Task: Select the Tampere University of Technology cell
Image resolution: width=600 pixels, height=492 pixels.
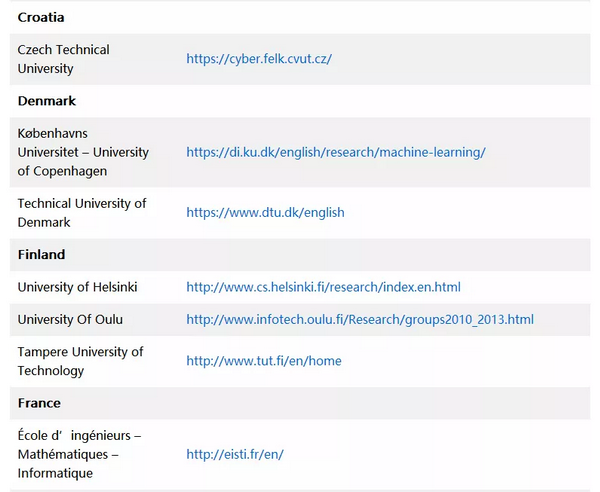Action: 80,361
